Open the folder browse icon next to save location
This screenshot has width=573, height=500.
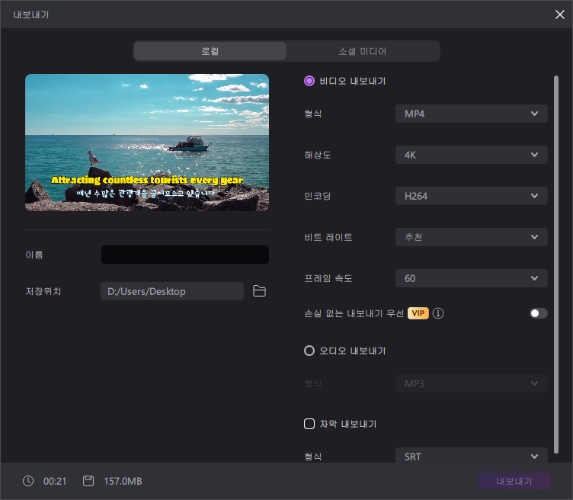(x=259, y=291)
